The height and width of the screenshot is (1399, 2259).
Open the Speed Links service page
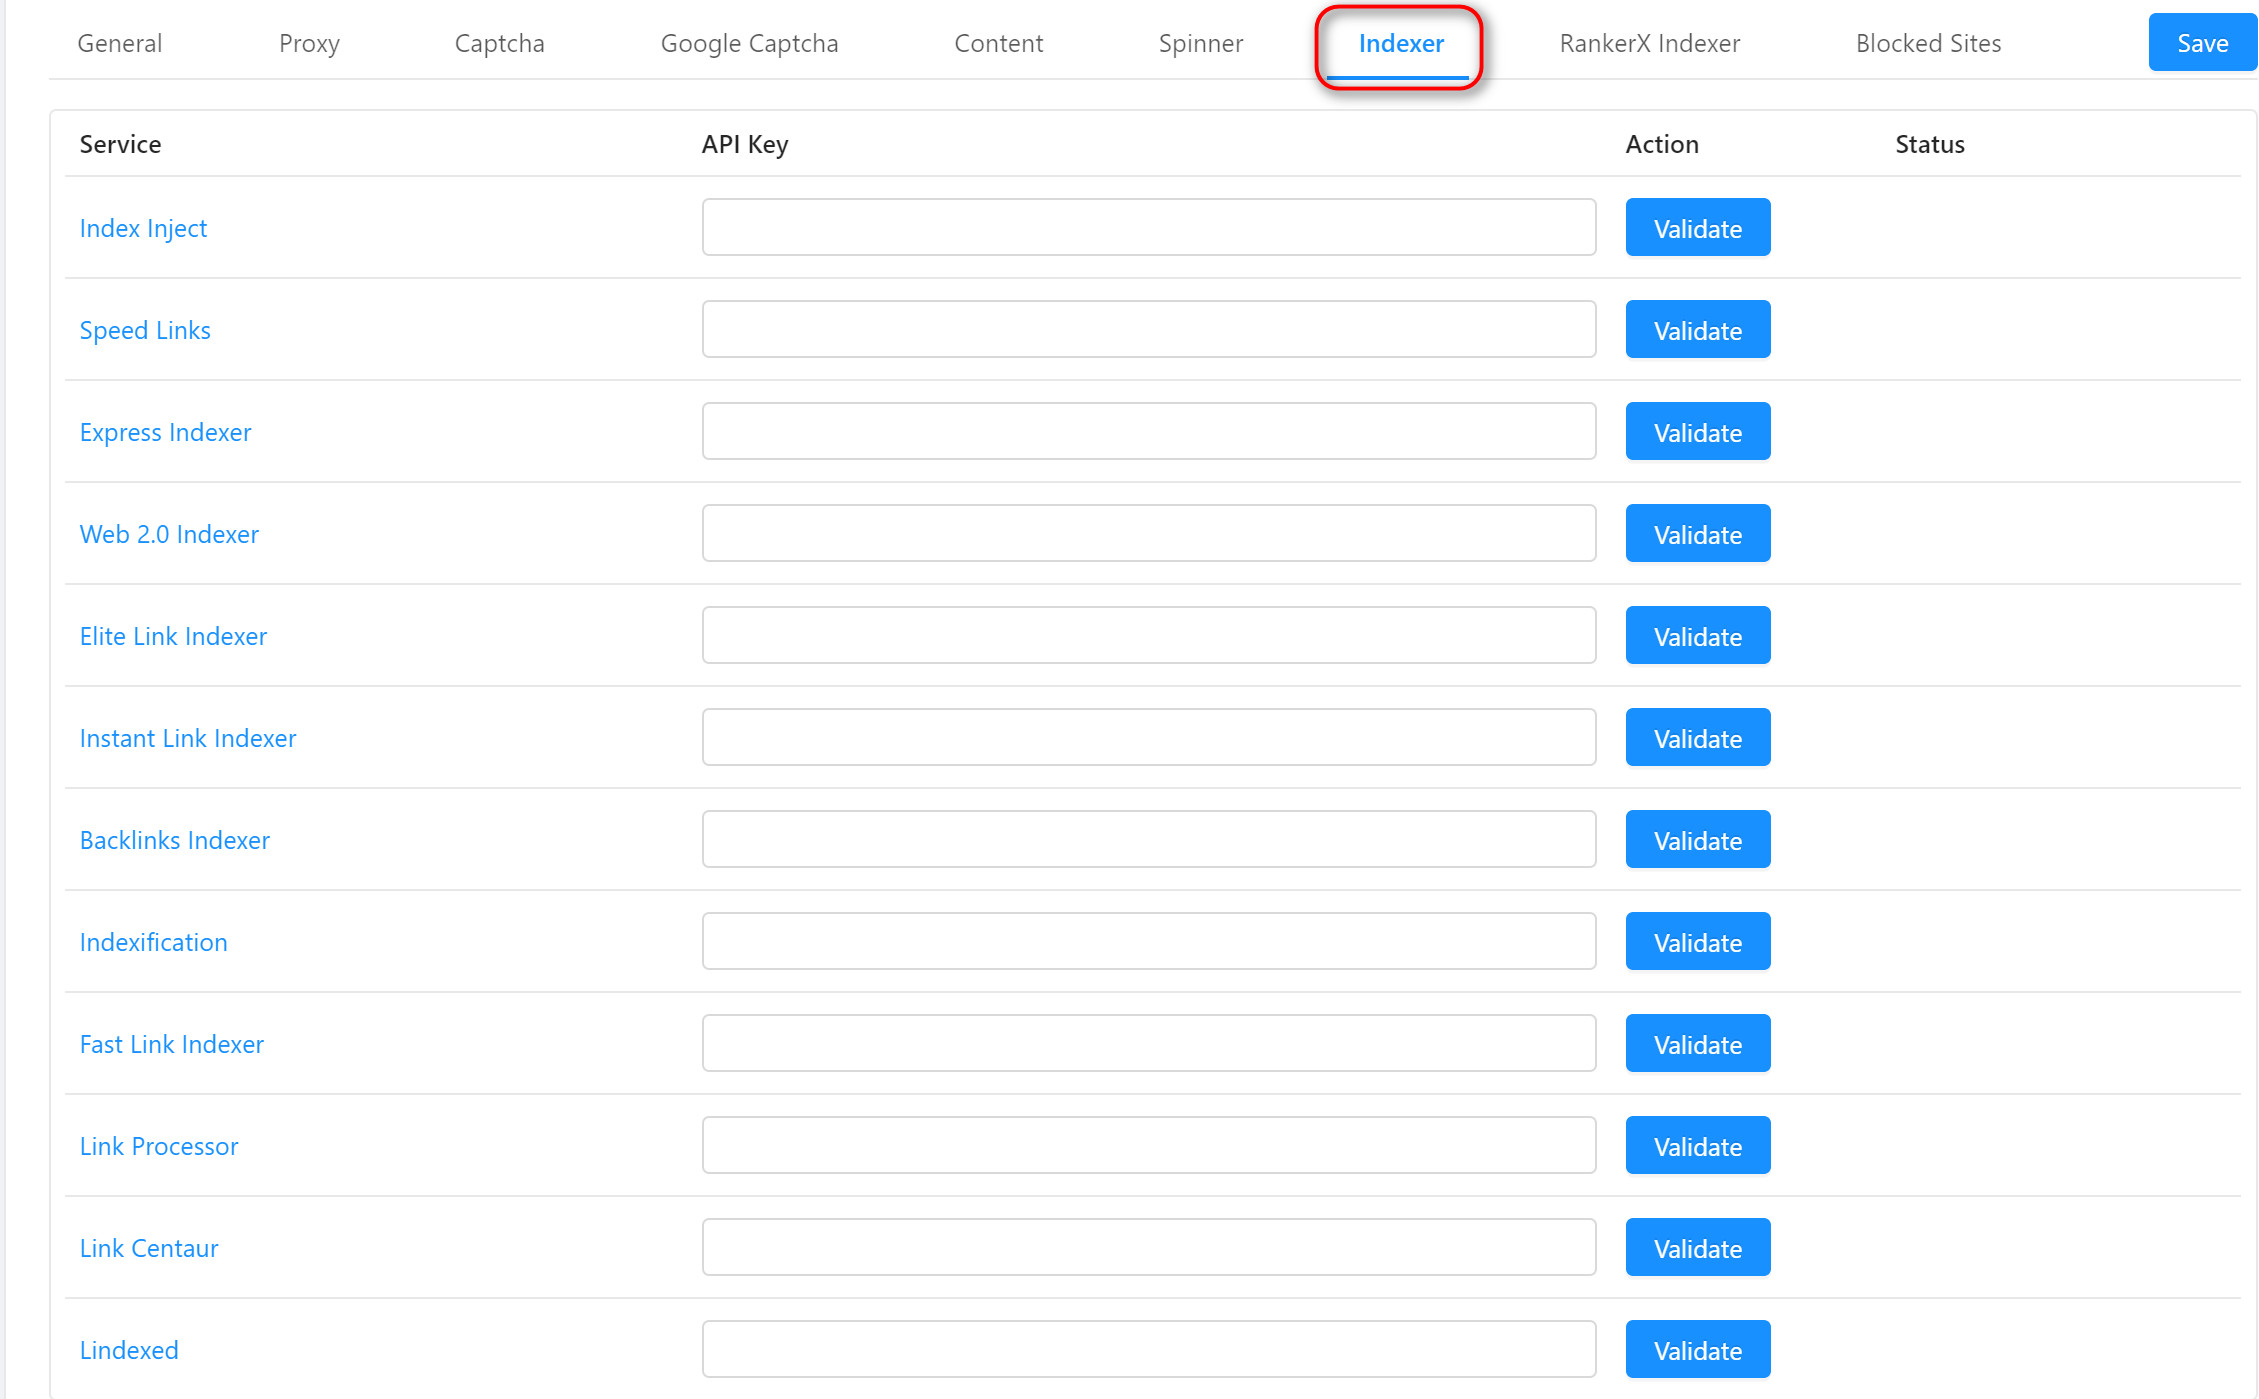[145, 330]
